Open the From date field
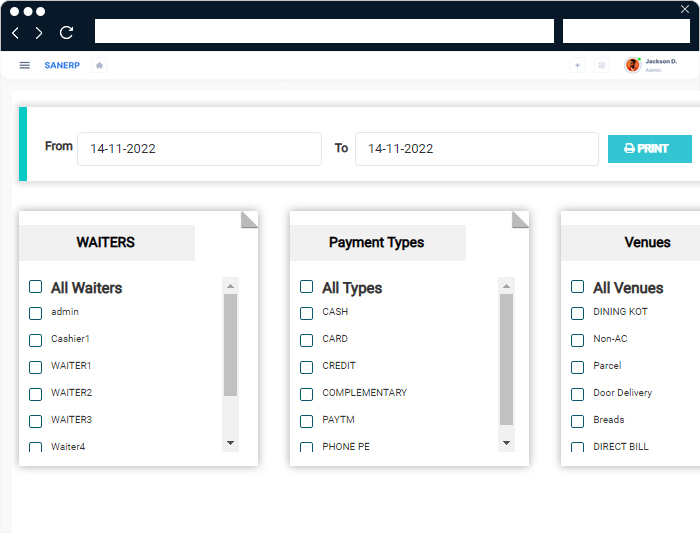The width and height of the screenshot is (700, 533). 199,149
